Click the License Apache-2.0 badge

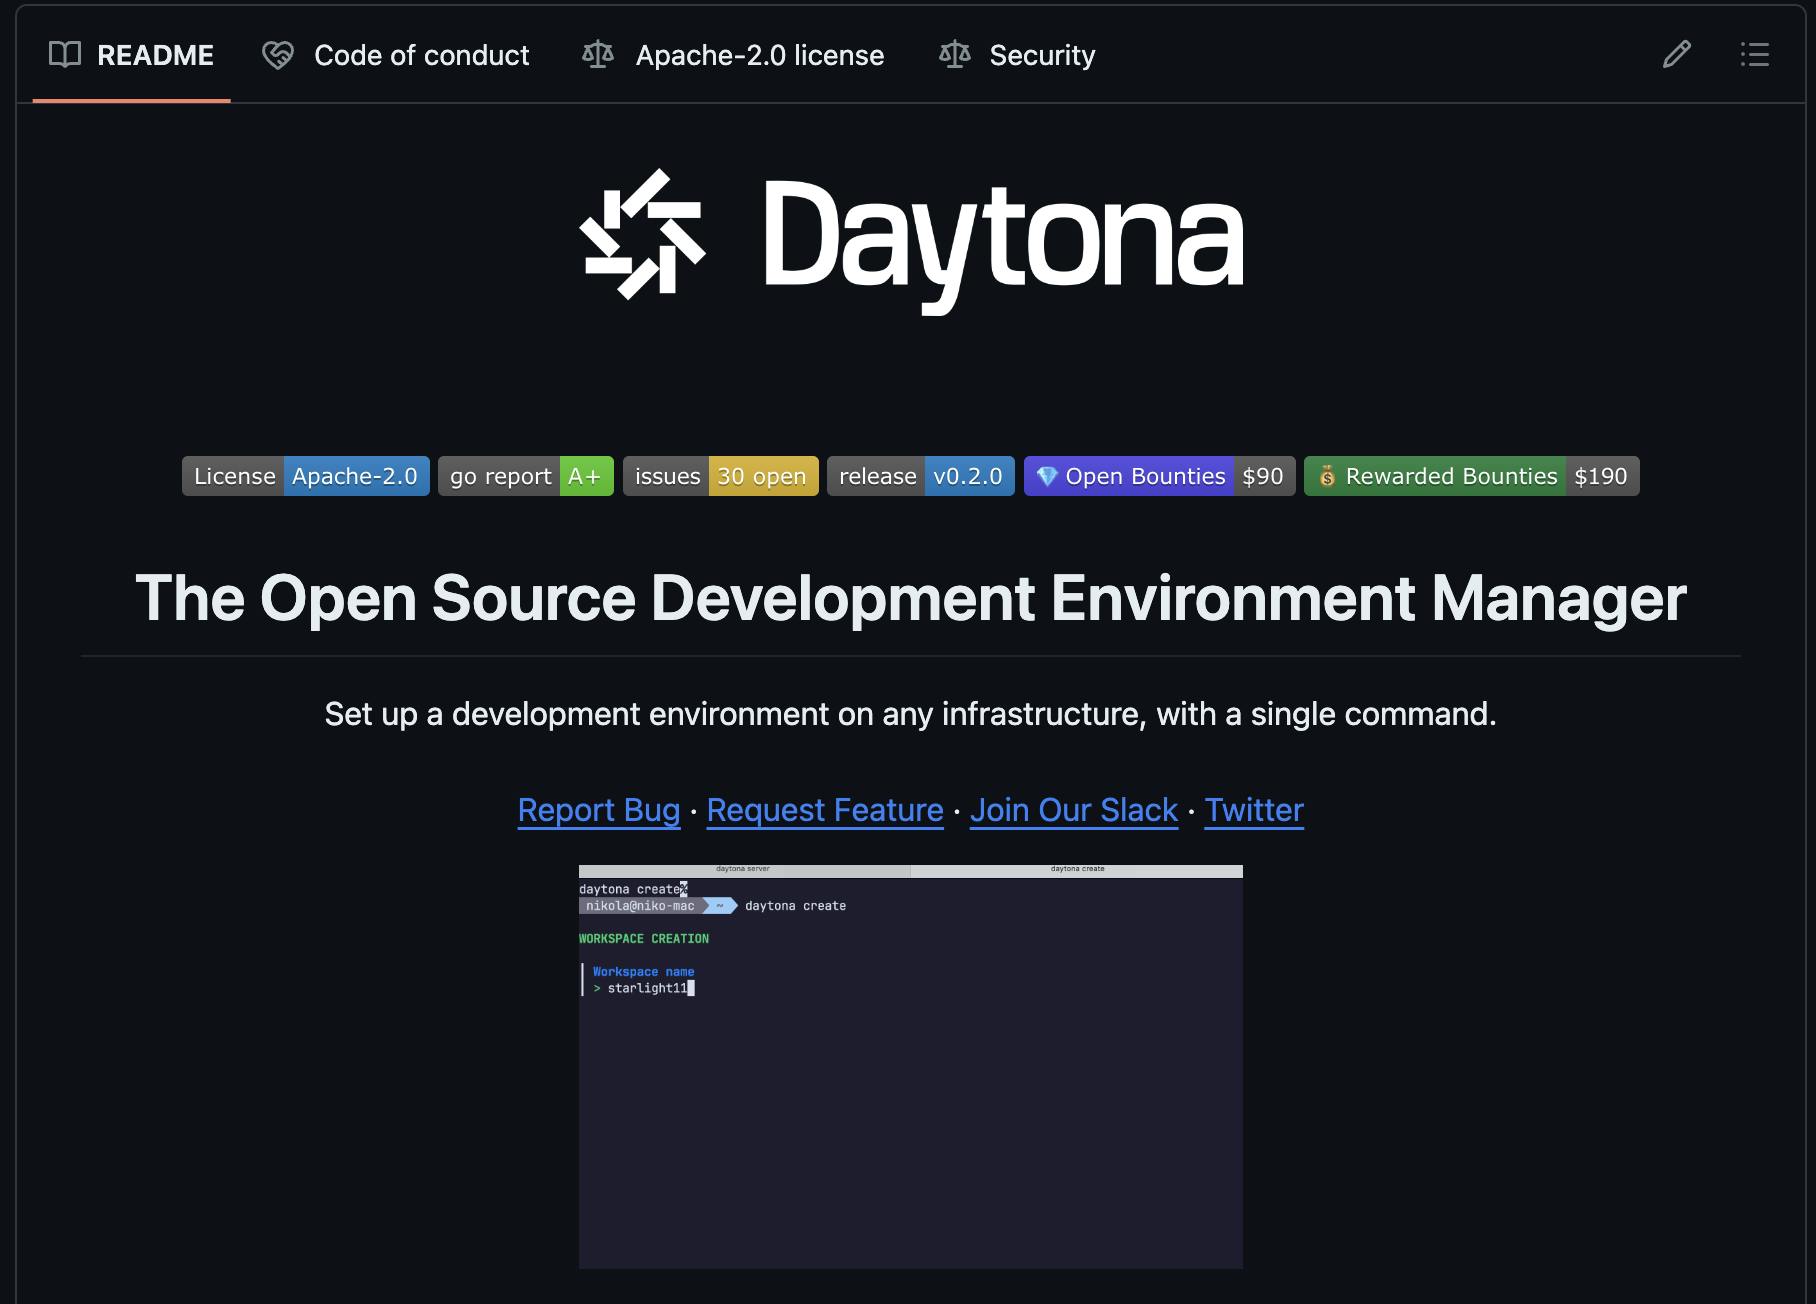tap(306, 476)
